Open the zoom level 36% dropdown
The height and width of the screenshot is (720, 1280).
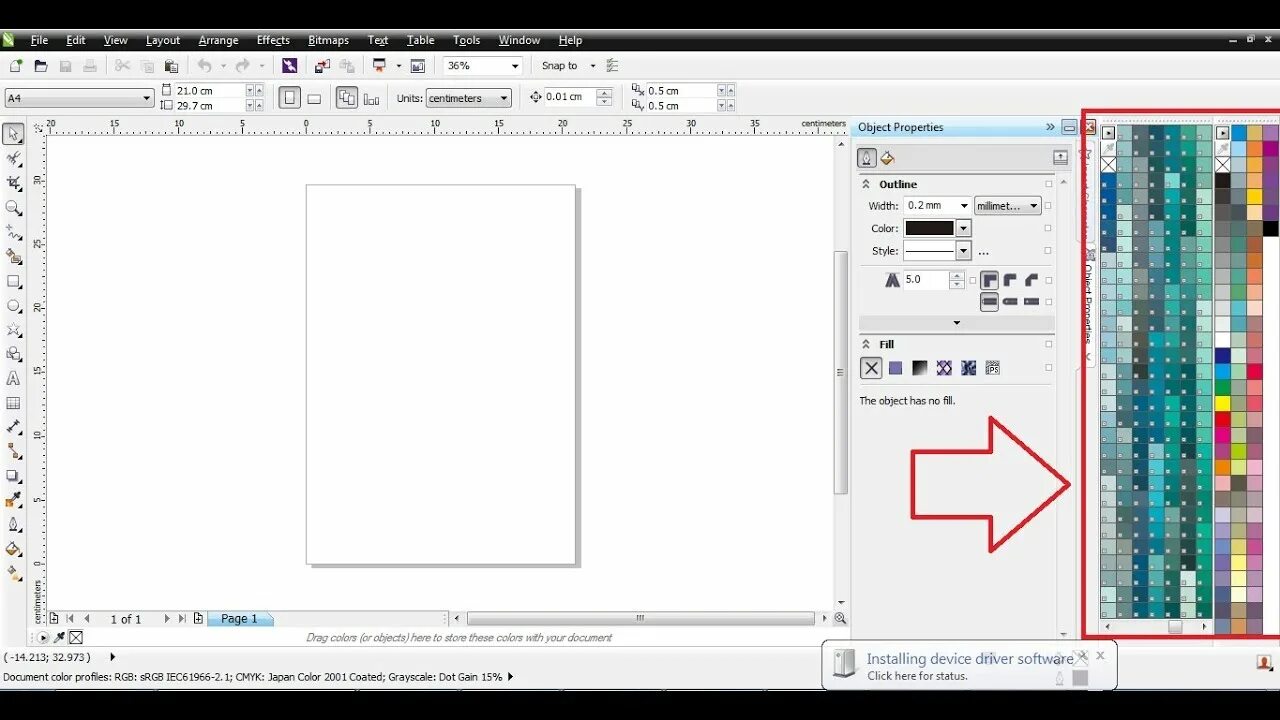point(515,66)
